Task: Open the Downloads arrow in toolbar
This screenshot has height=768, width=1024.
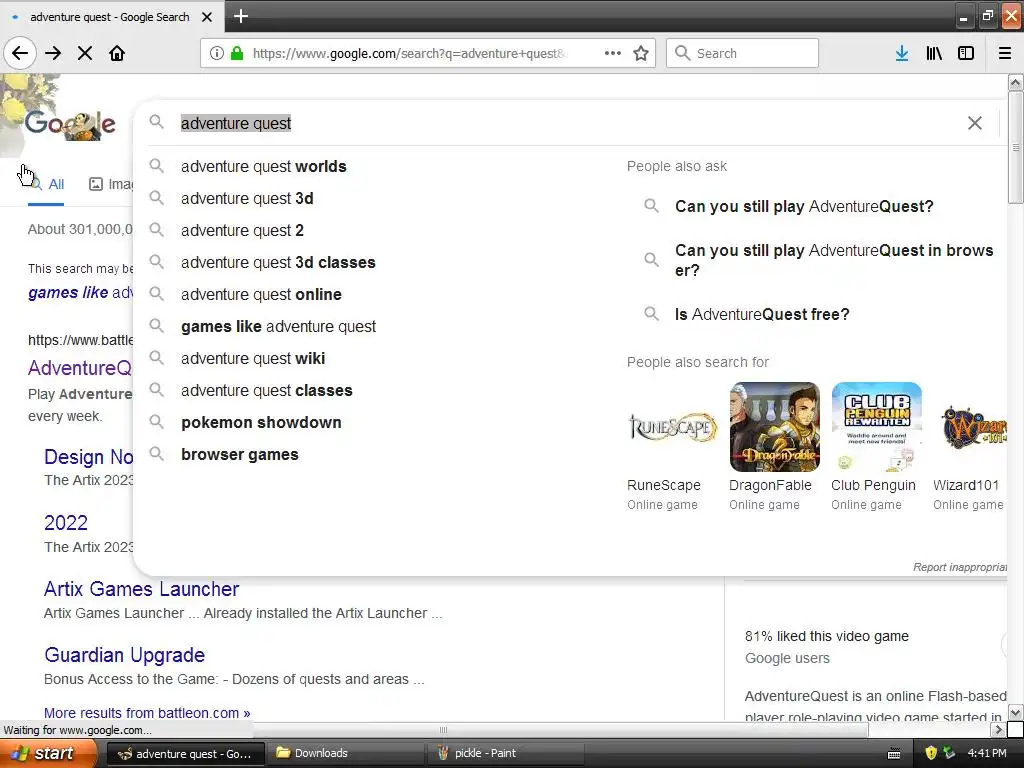Action: [x=901, y=53]
